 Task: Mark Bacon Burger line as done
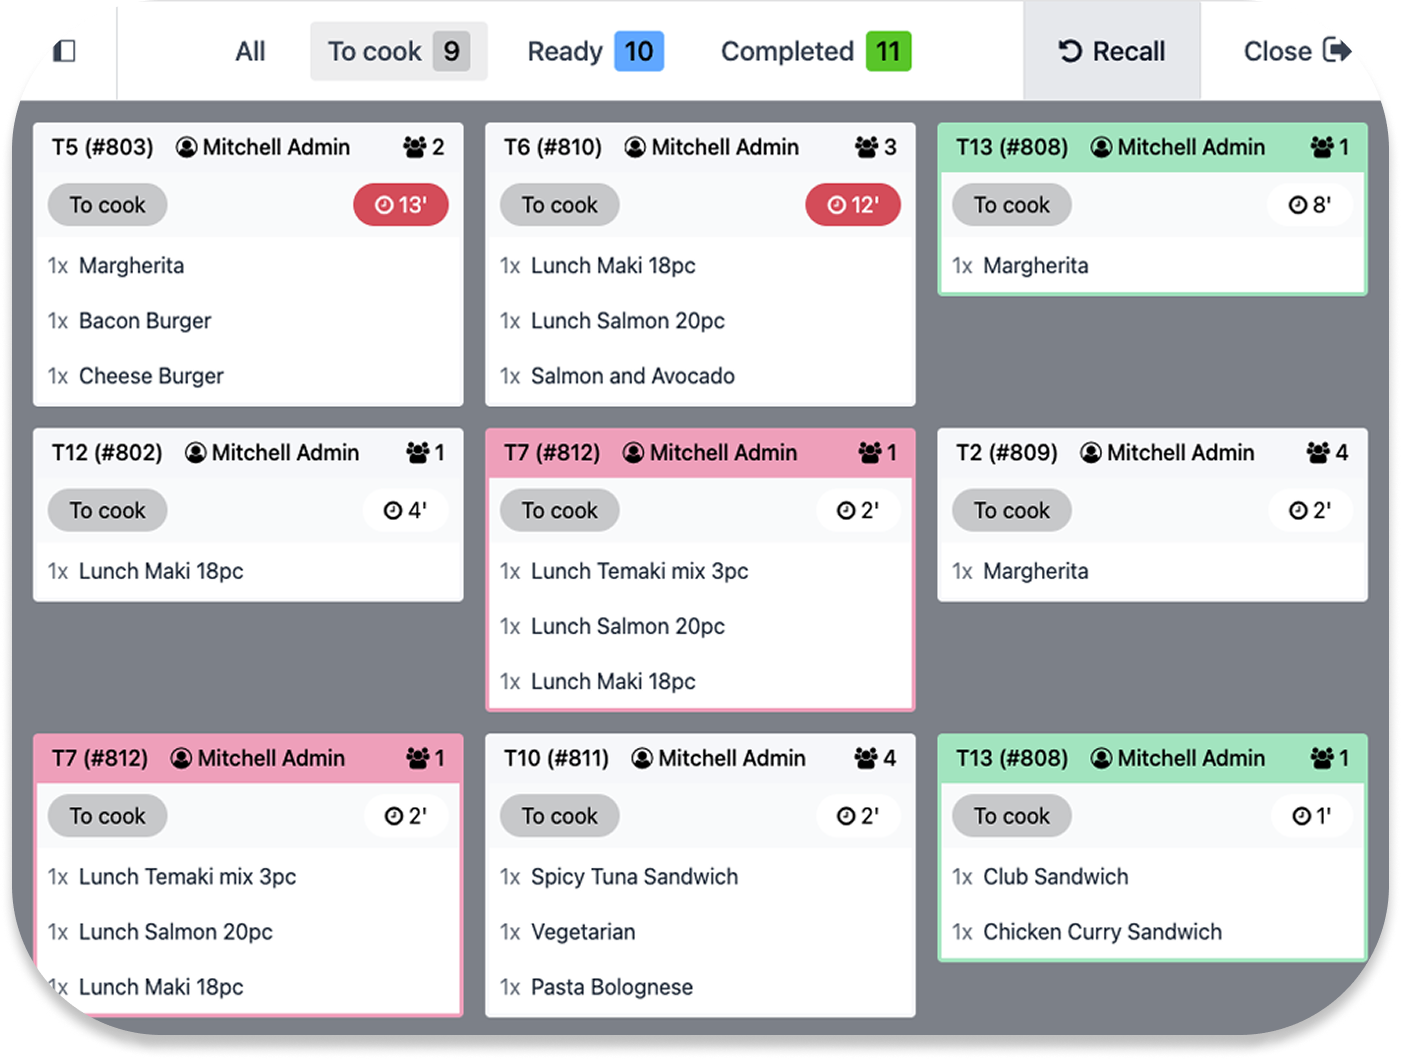pyautogui.click(x=145, y=321)
